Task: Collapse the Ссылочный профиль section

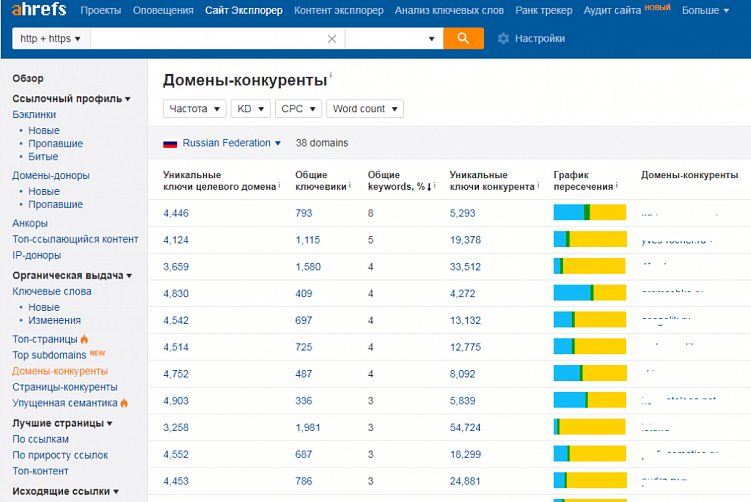Action: pos(71,99)
